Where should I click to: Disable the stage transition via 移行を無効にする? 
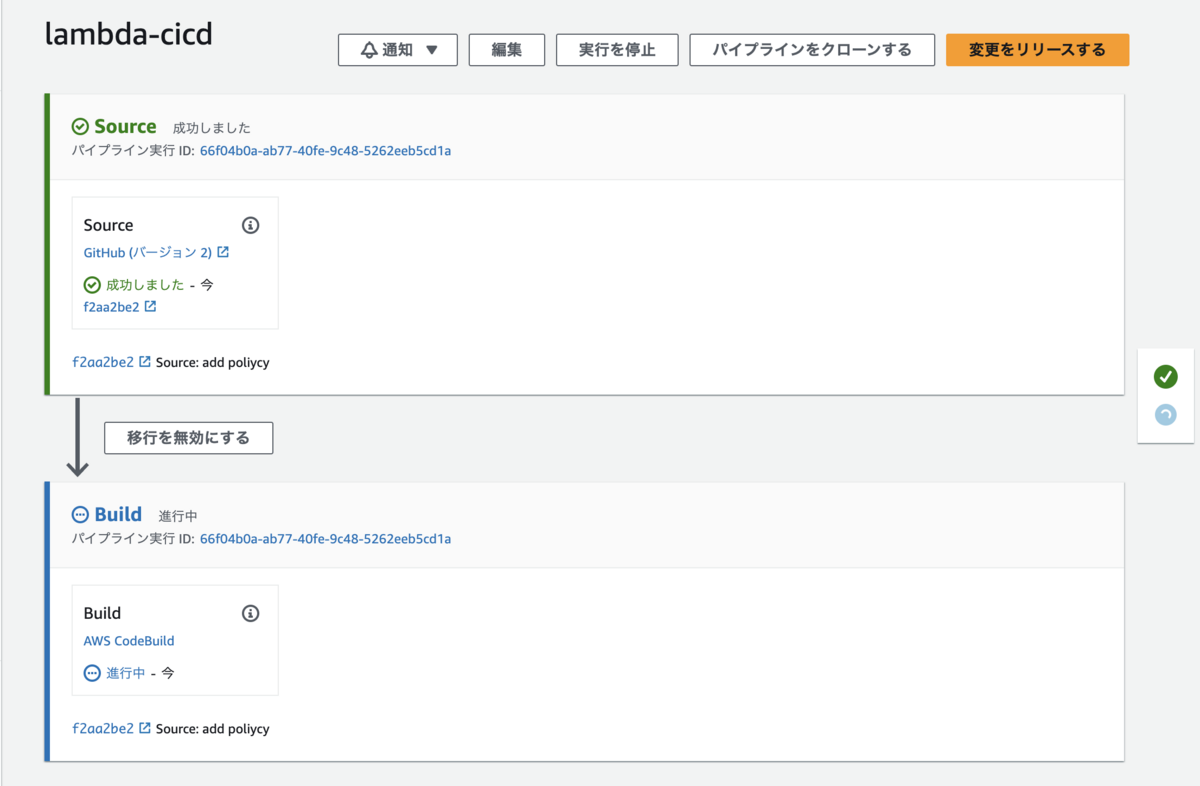188,437
